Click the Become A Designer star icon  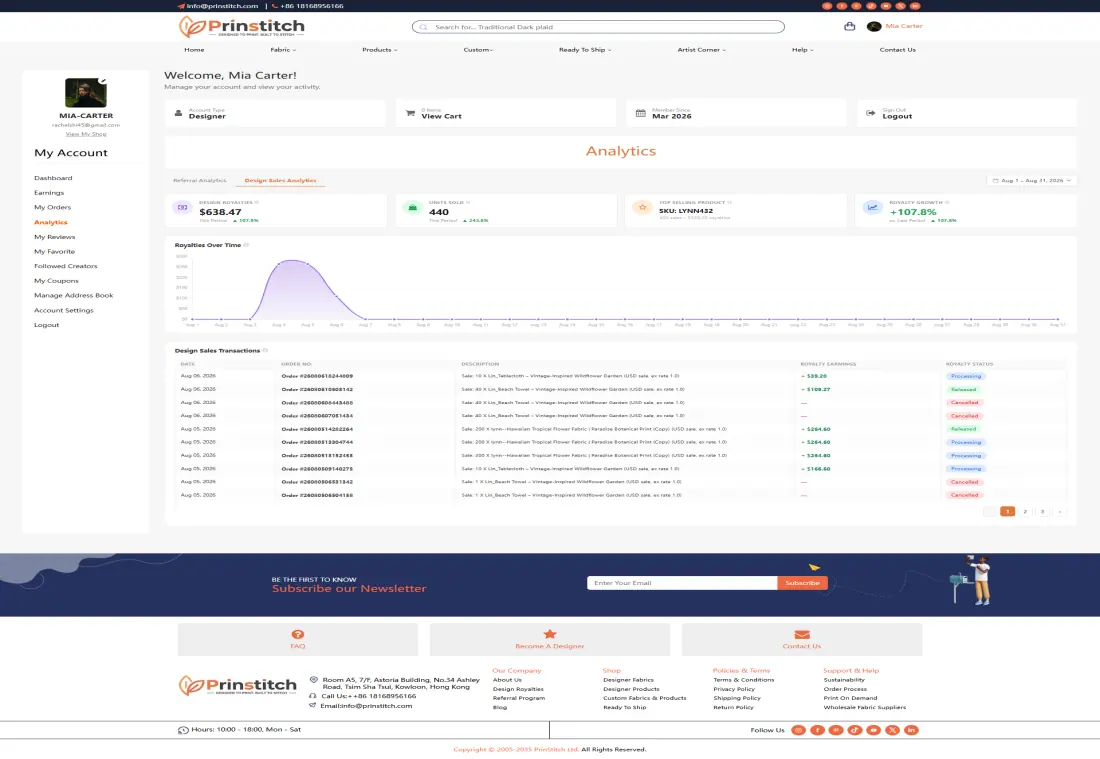[x=549, y=634]
